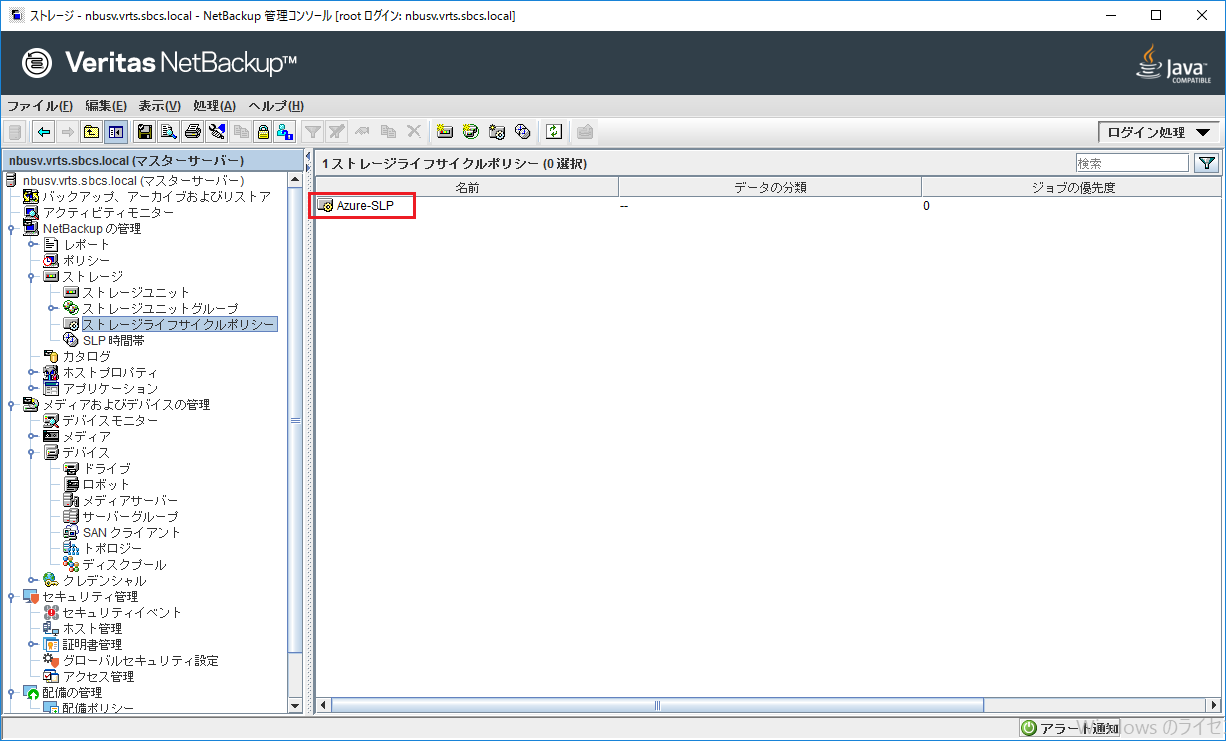Click the new storage lifecycle policy toolbar icon
Screen dimensions: 1226x741
[496, 131]
